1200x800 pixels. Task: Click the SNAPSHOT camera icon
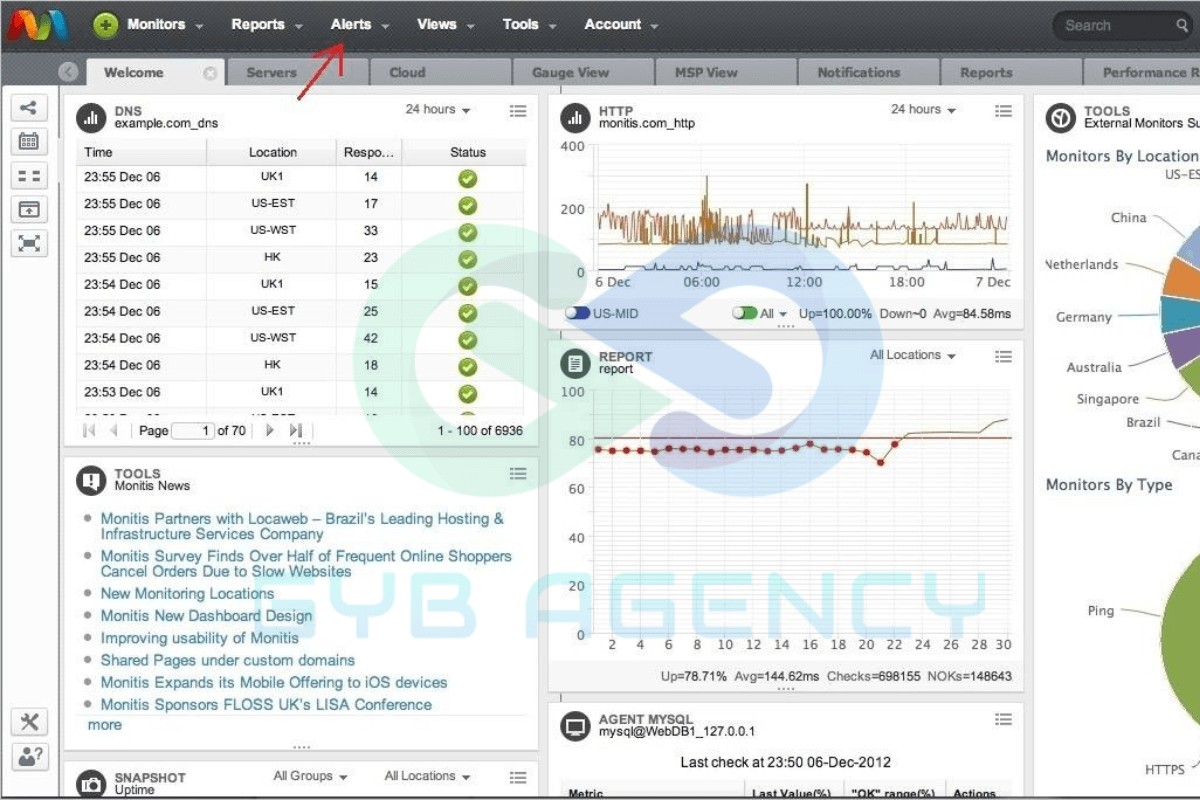[92, 784]
